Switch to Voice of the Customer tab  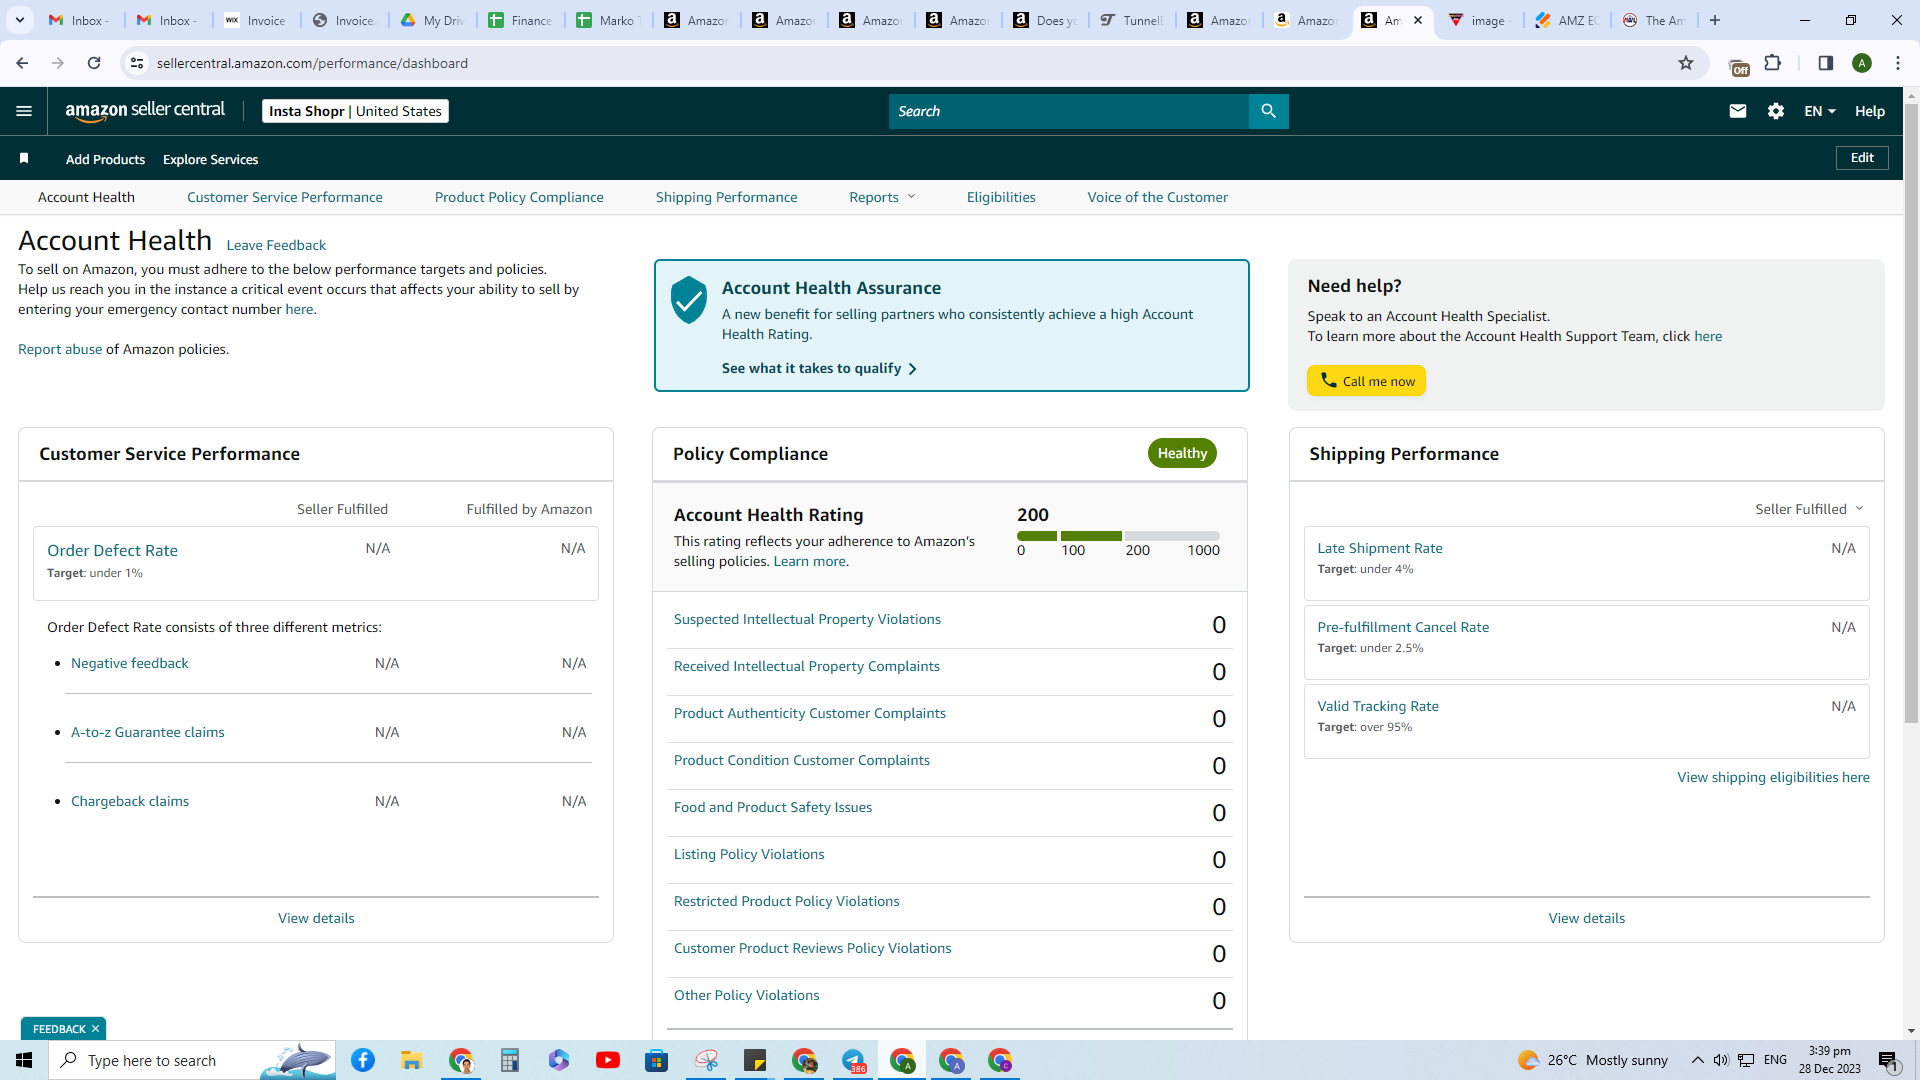pos(1158,197)
